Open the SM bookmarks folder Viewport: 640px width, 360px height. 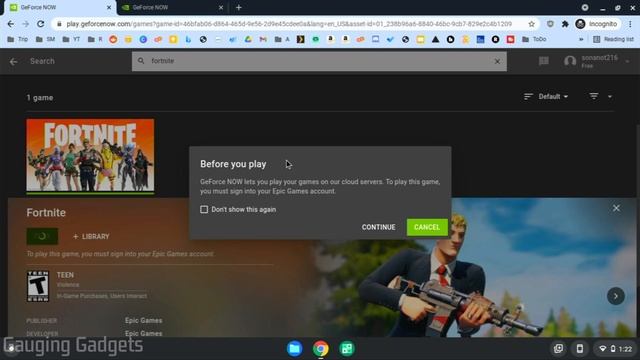(x=45, y=39)
